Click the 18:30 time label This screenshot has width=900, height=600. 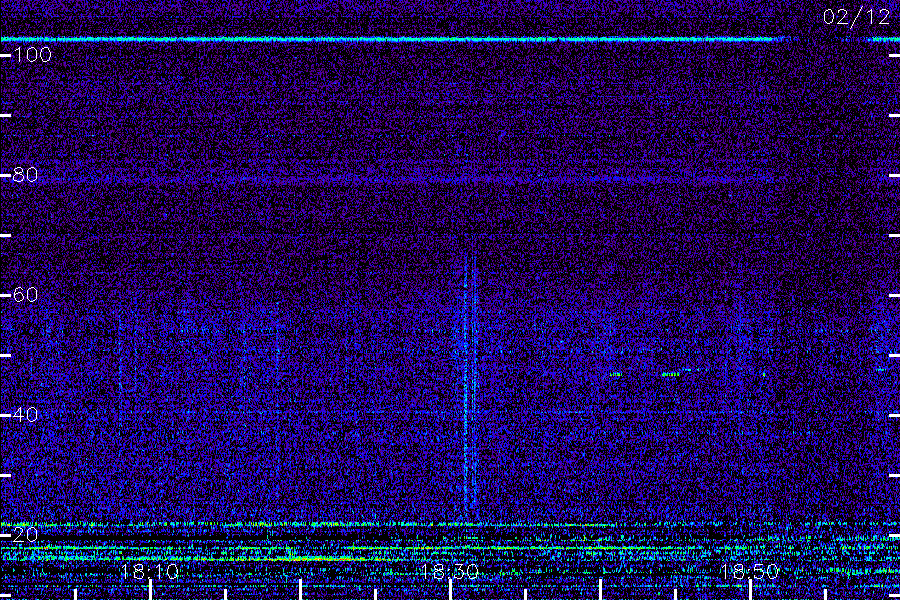pyautogui.click(x=449, y=572)
